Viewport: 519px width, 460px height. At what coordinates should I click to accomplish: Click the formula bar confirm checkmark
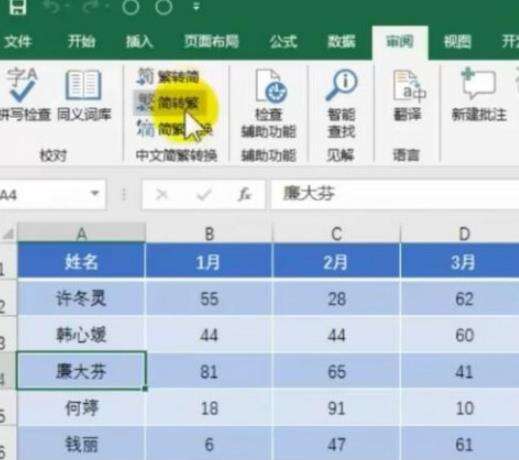click(204, 194)
